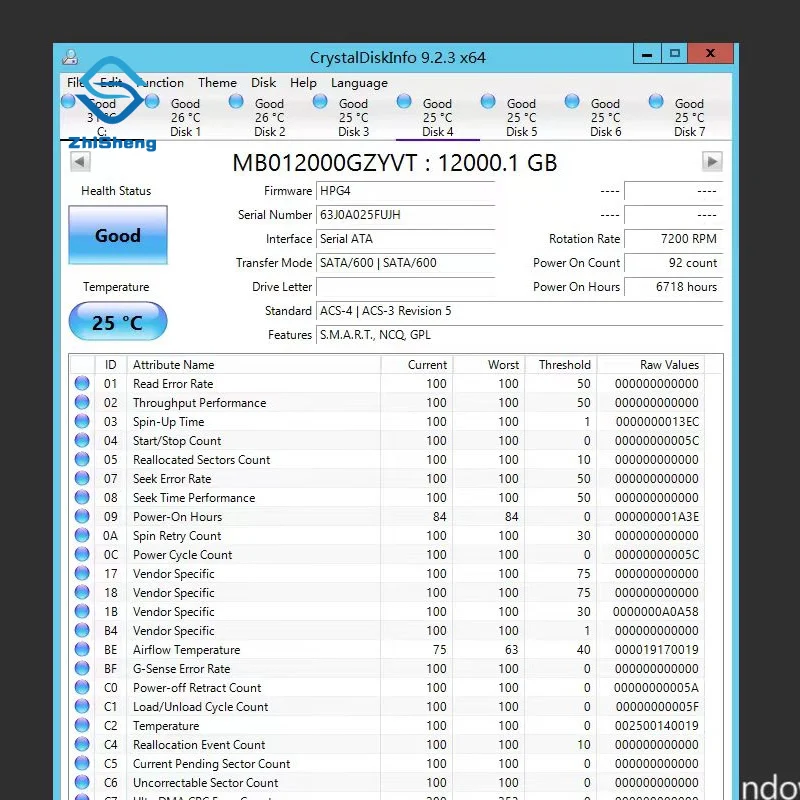Click raw value 0000000A0A58 in row 1B
800x800 pixels.
(x=656, y=612)
